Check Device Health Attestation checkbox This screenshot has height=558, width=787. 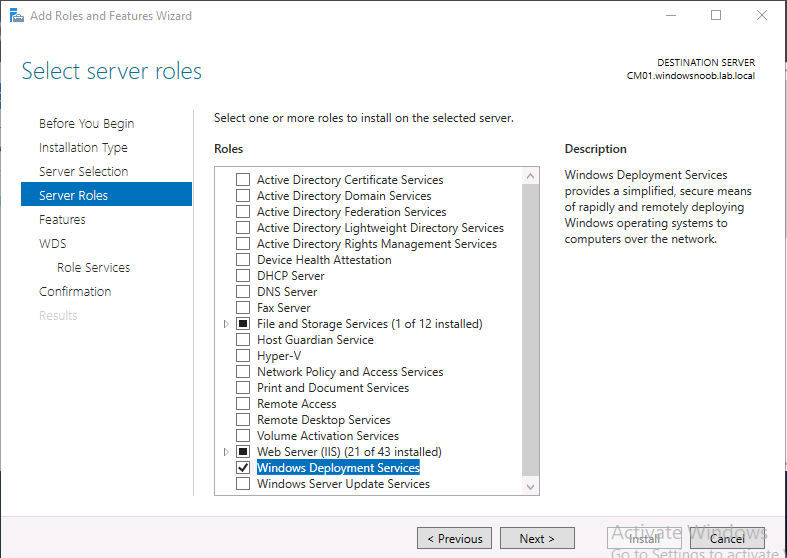coord(243,260)
